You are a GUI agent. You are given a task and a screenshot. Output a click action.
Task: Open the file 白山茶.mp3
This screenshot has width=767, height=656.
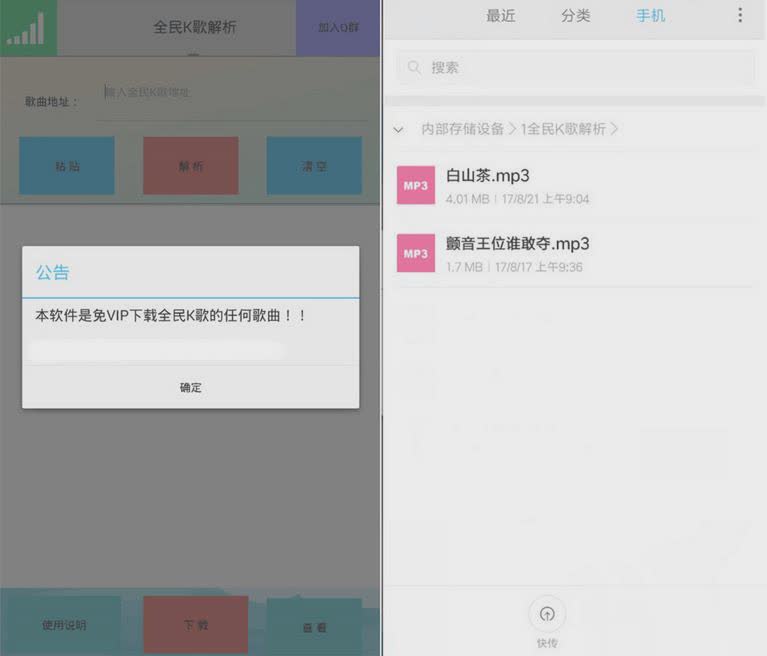click(x=575, y=185)
